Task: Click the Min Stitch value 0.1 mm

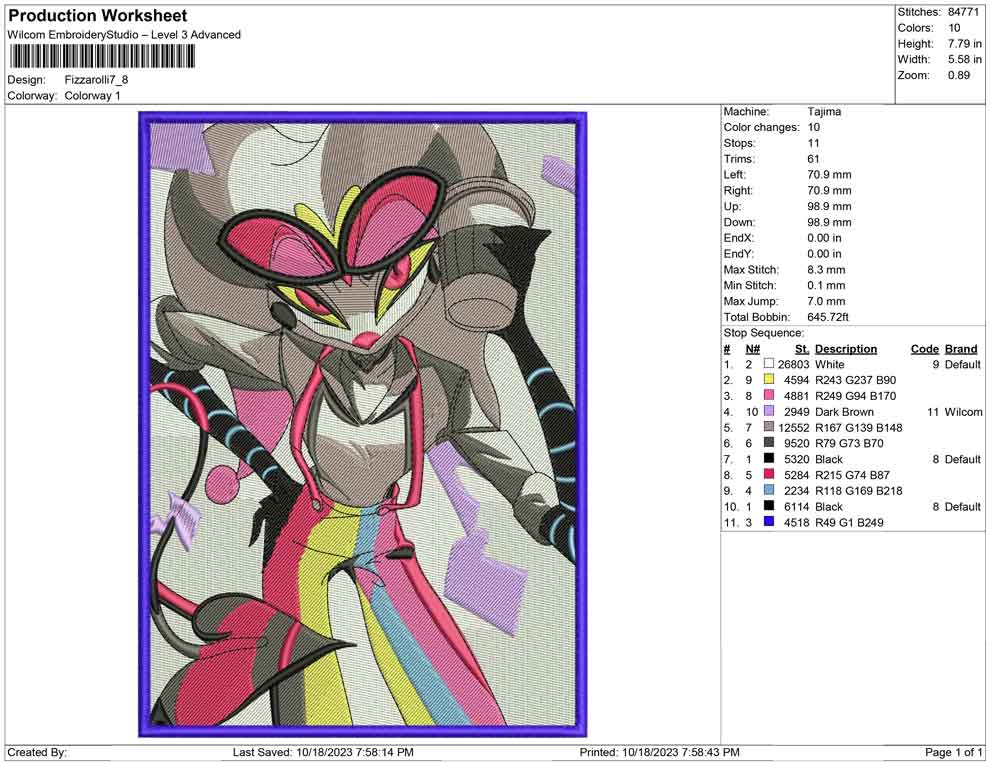Action: (x=826, y=285)
